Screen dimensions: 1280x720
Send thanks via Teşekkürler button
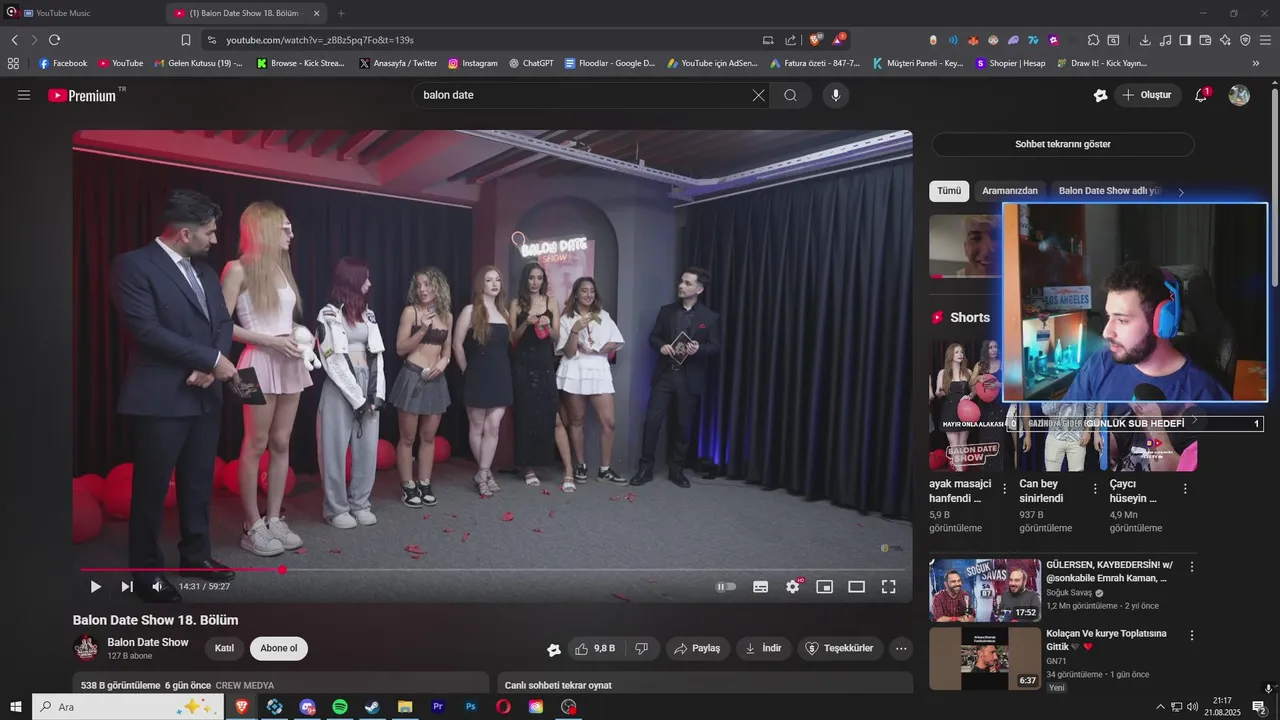tap(840, 648)
